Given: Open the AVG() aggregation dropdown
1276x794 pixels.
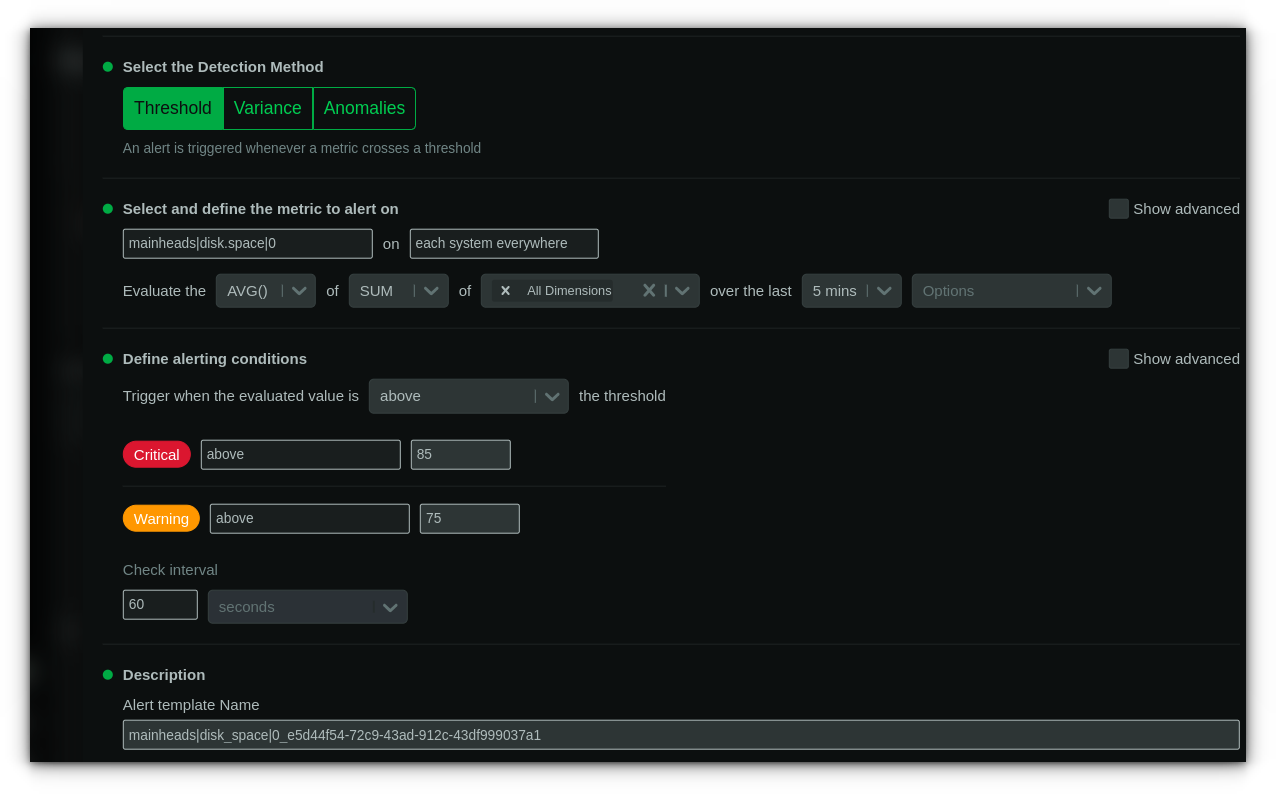Looking at the screenshot, I should pyautogui.click(x=266, y=291).
